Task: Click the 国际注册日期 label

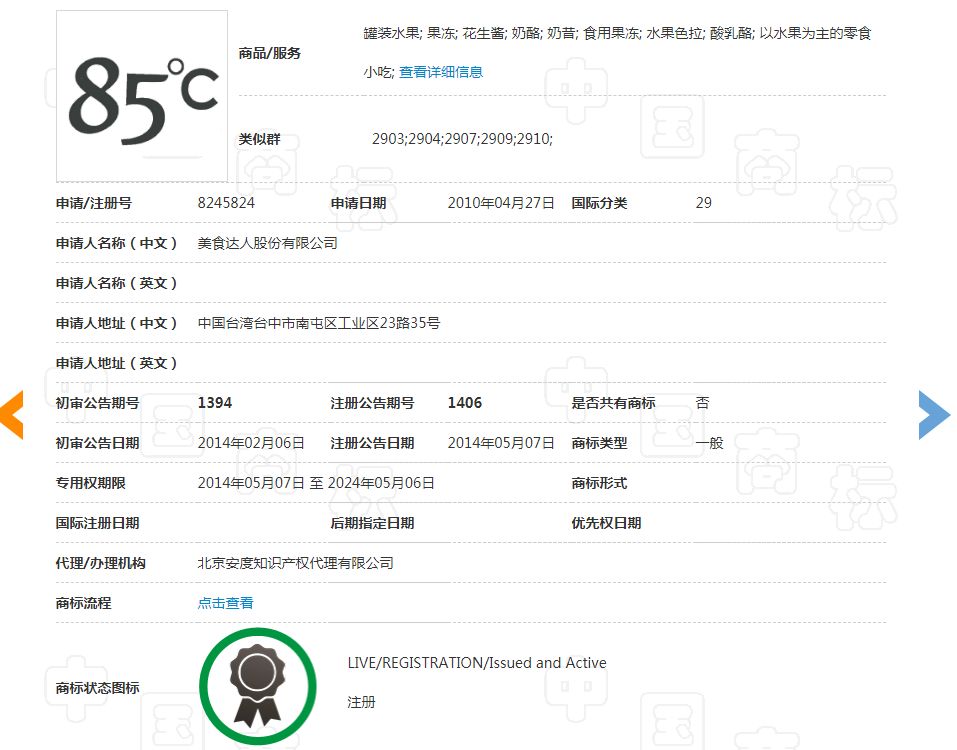Action: pos(98,523)
